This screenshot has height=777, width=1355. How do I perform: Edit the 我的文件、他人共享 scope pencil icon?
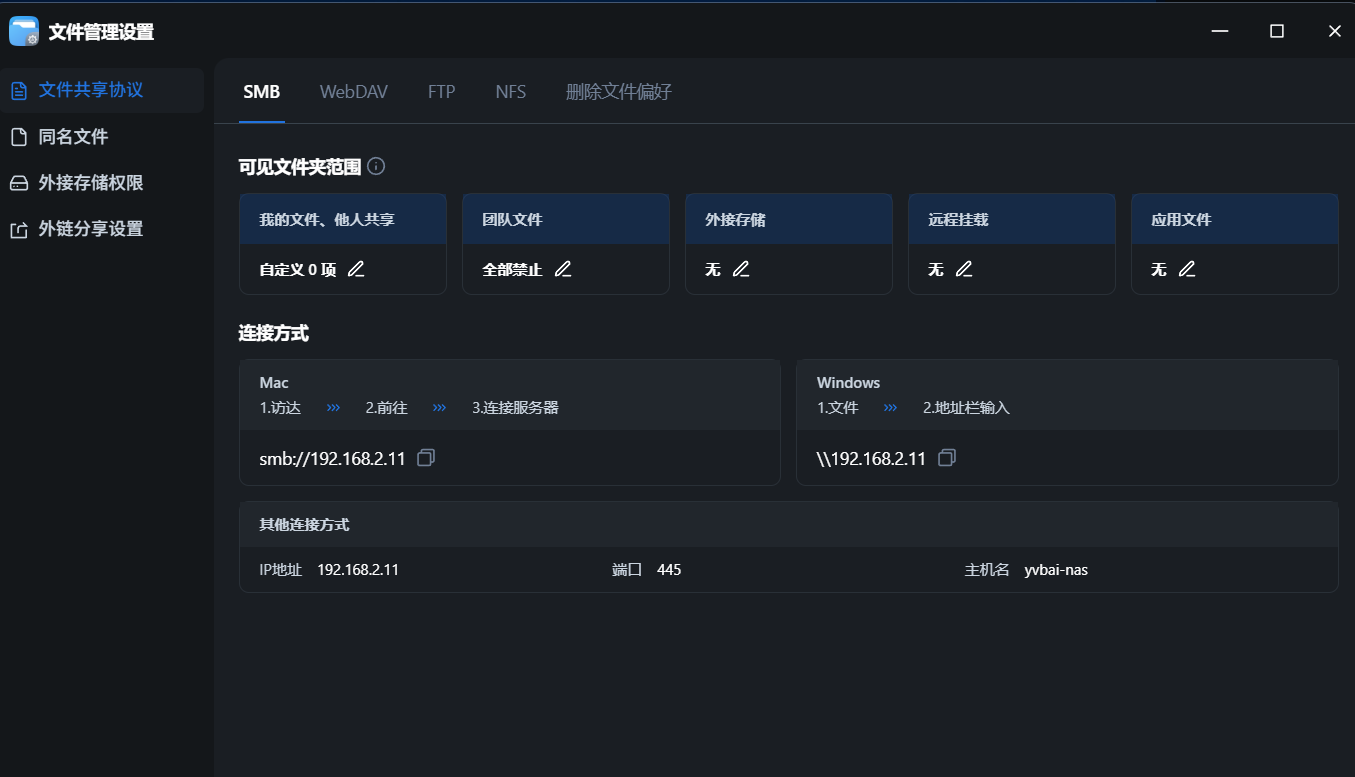click(x=356, y=269)
